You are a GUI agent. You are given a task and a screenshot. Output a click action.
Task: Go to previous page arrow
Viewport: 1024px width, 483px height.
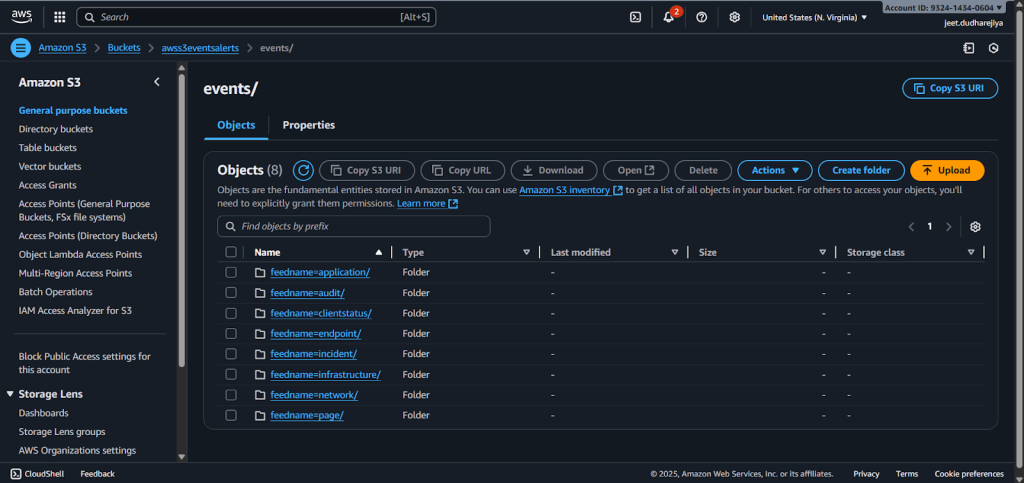(x=911, y=226)
